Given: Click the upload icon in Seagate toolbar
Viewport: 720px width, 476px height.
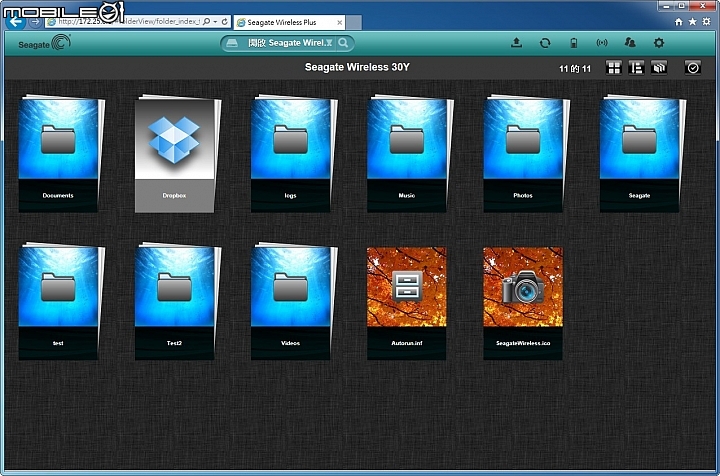Looking at the screenshot, I should tap(516, 43).
